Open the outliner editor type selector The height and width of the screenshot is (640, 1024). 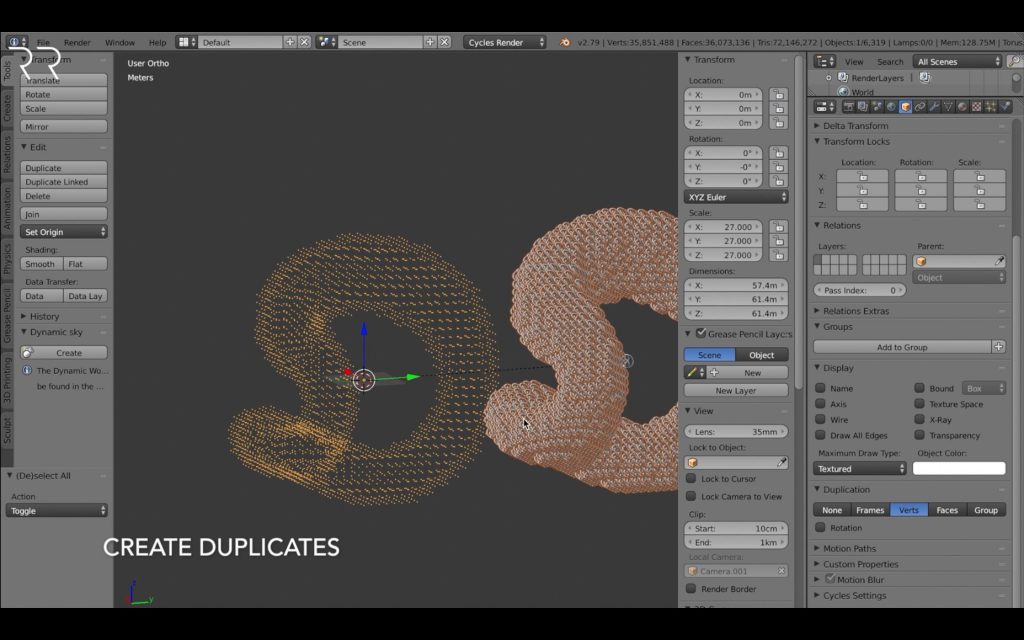825,61
